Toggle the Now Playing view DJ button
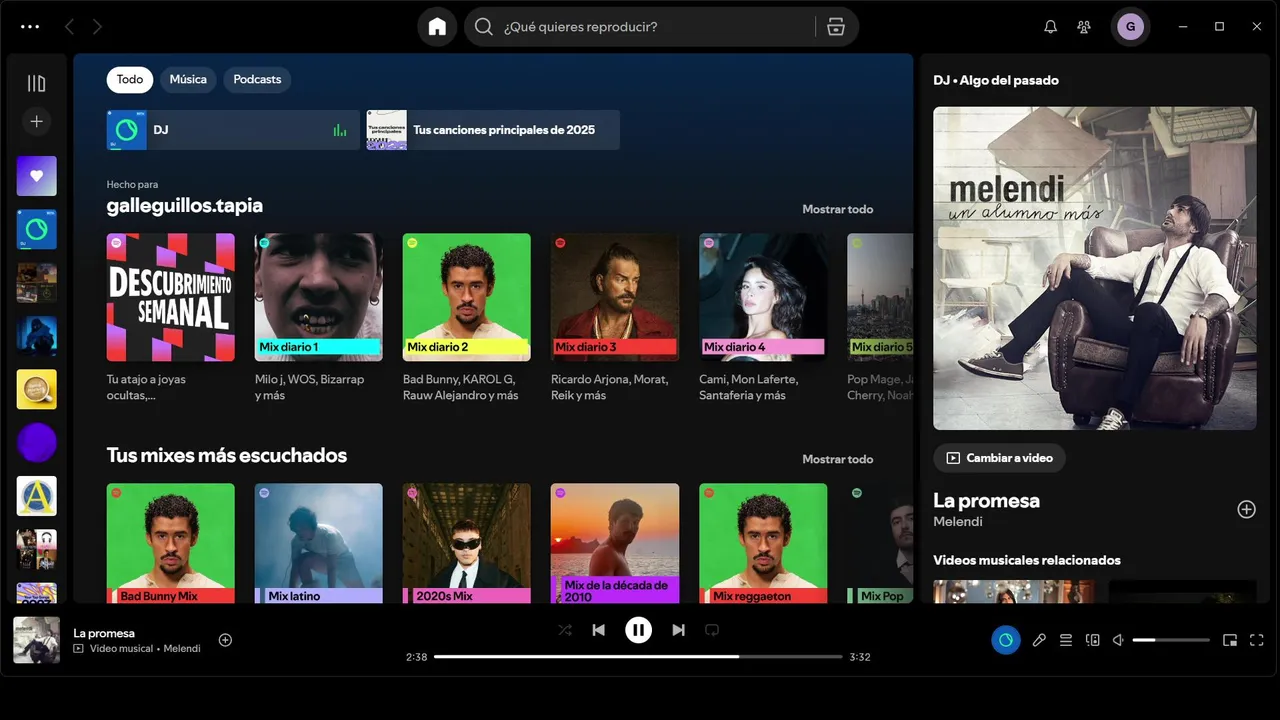This screenshot has height=720, width=1280. click(x=1006, y=640)
